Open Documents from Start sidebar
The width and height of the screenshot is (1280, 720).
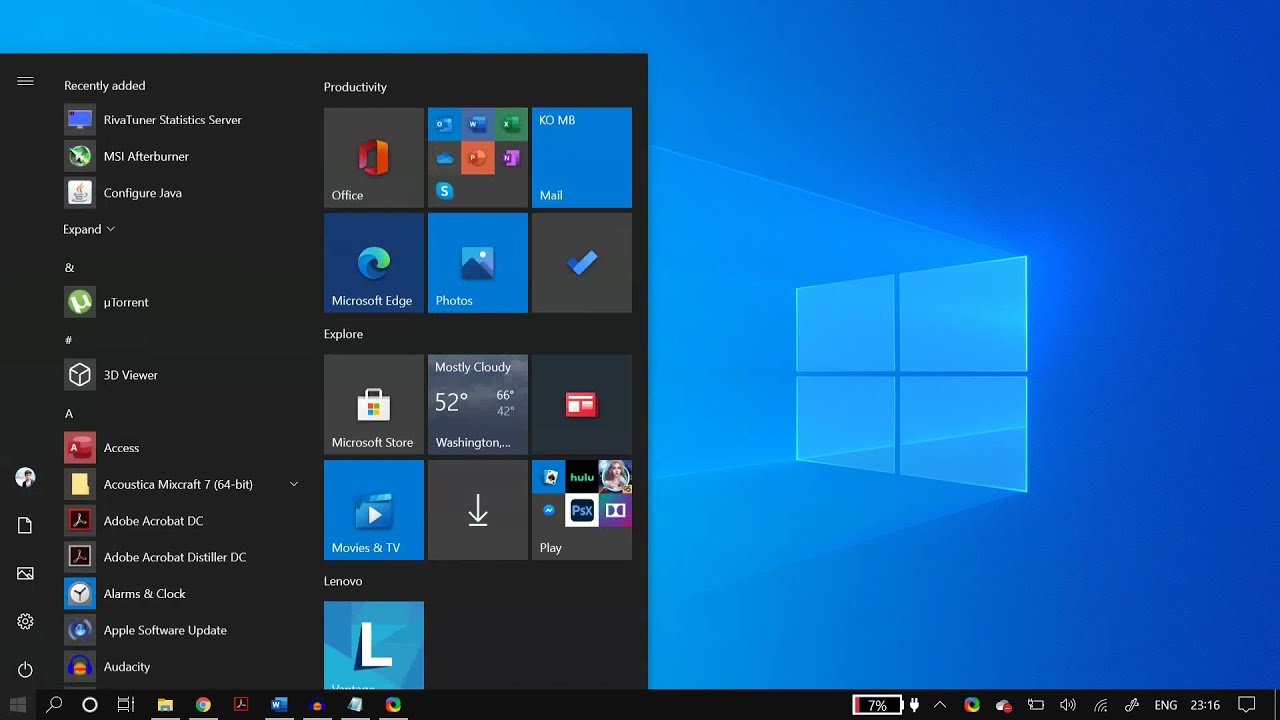point(25,526)
